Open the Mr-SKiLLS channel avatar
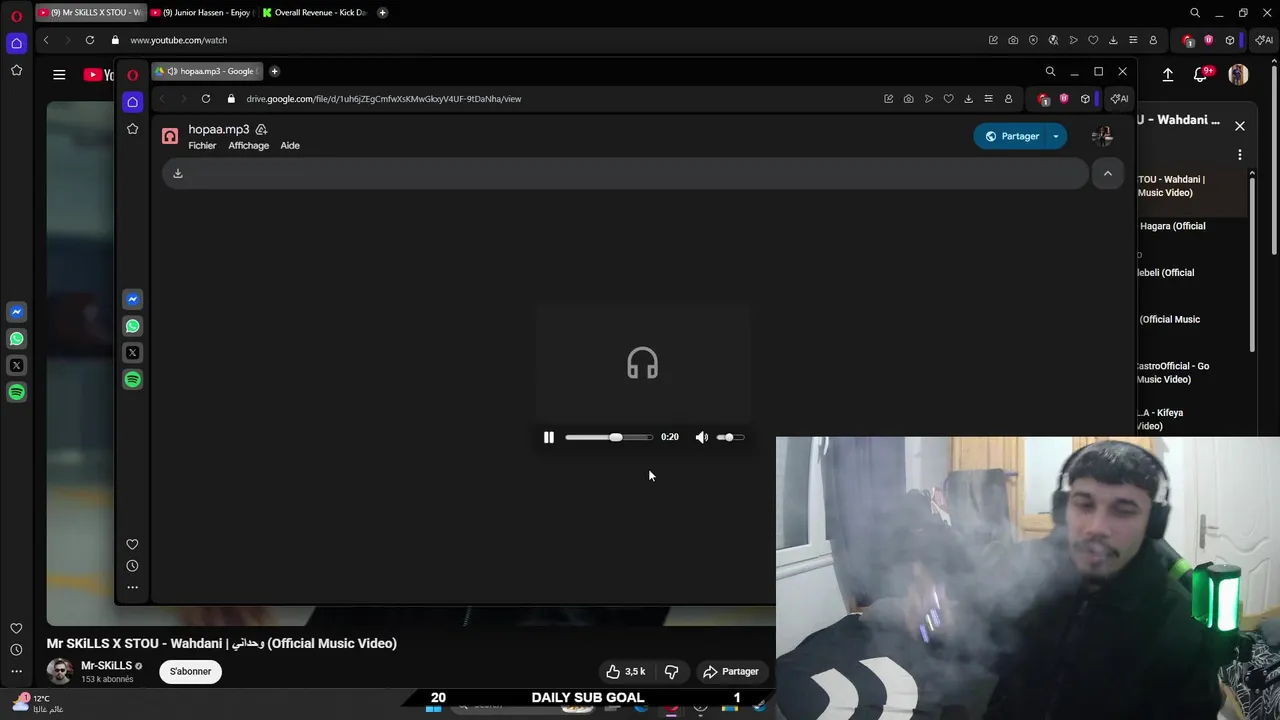 [x=59, y=672]
